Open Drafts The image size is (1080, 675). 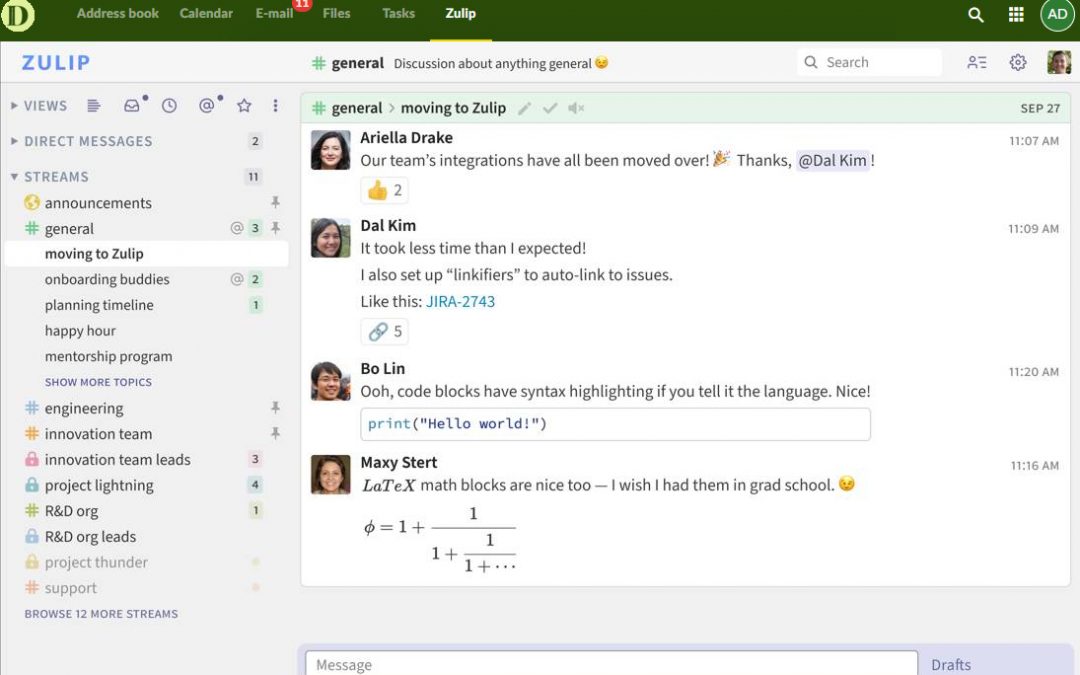click(x=951, y=665)
